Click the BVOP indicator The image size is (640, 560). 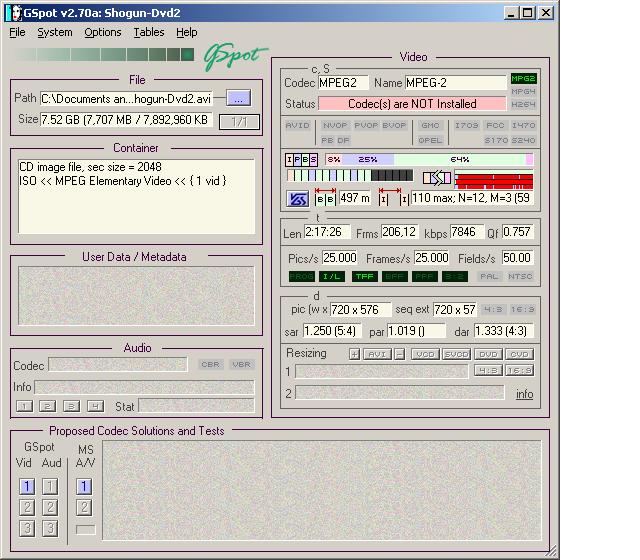click(x=394, y=125)
